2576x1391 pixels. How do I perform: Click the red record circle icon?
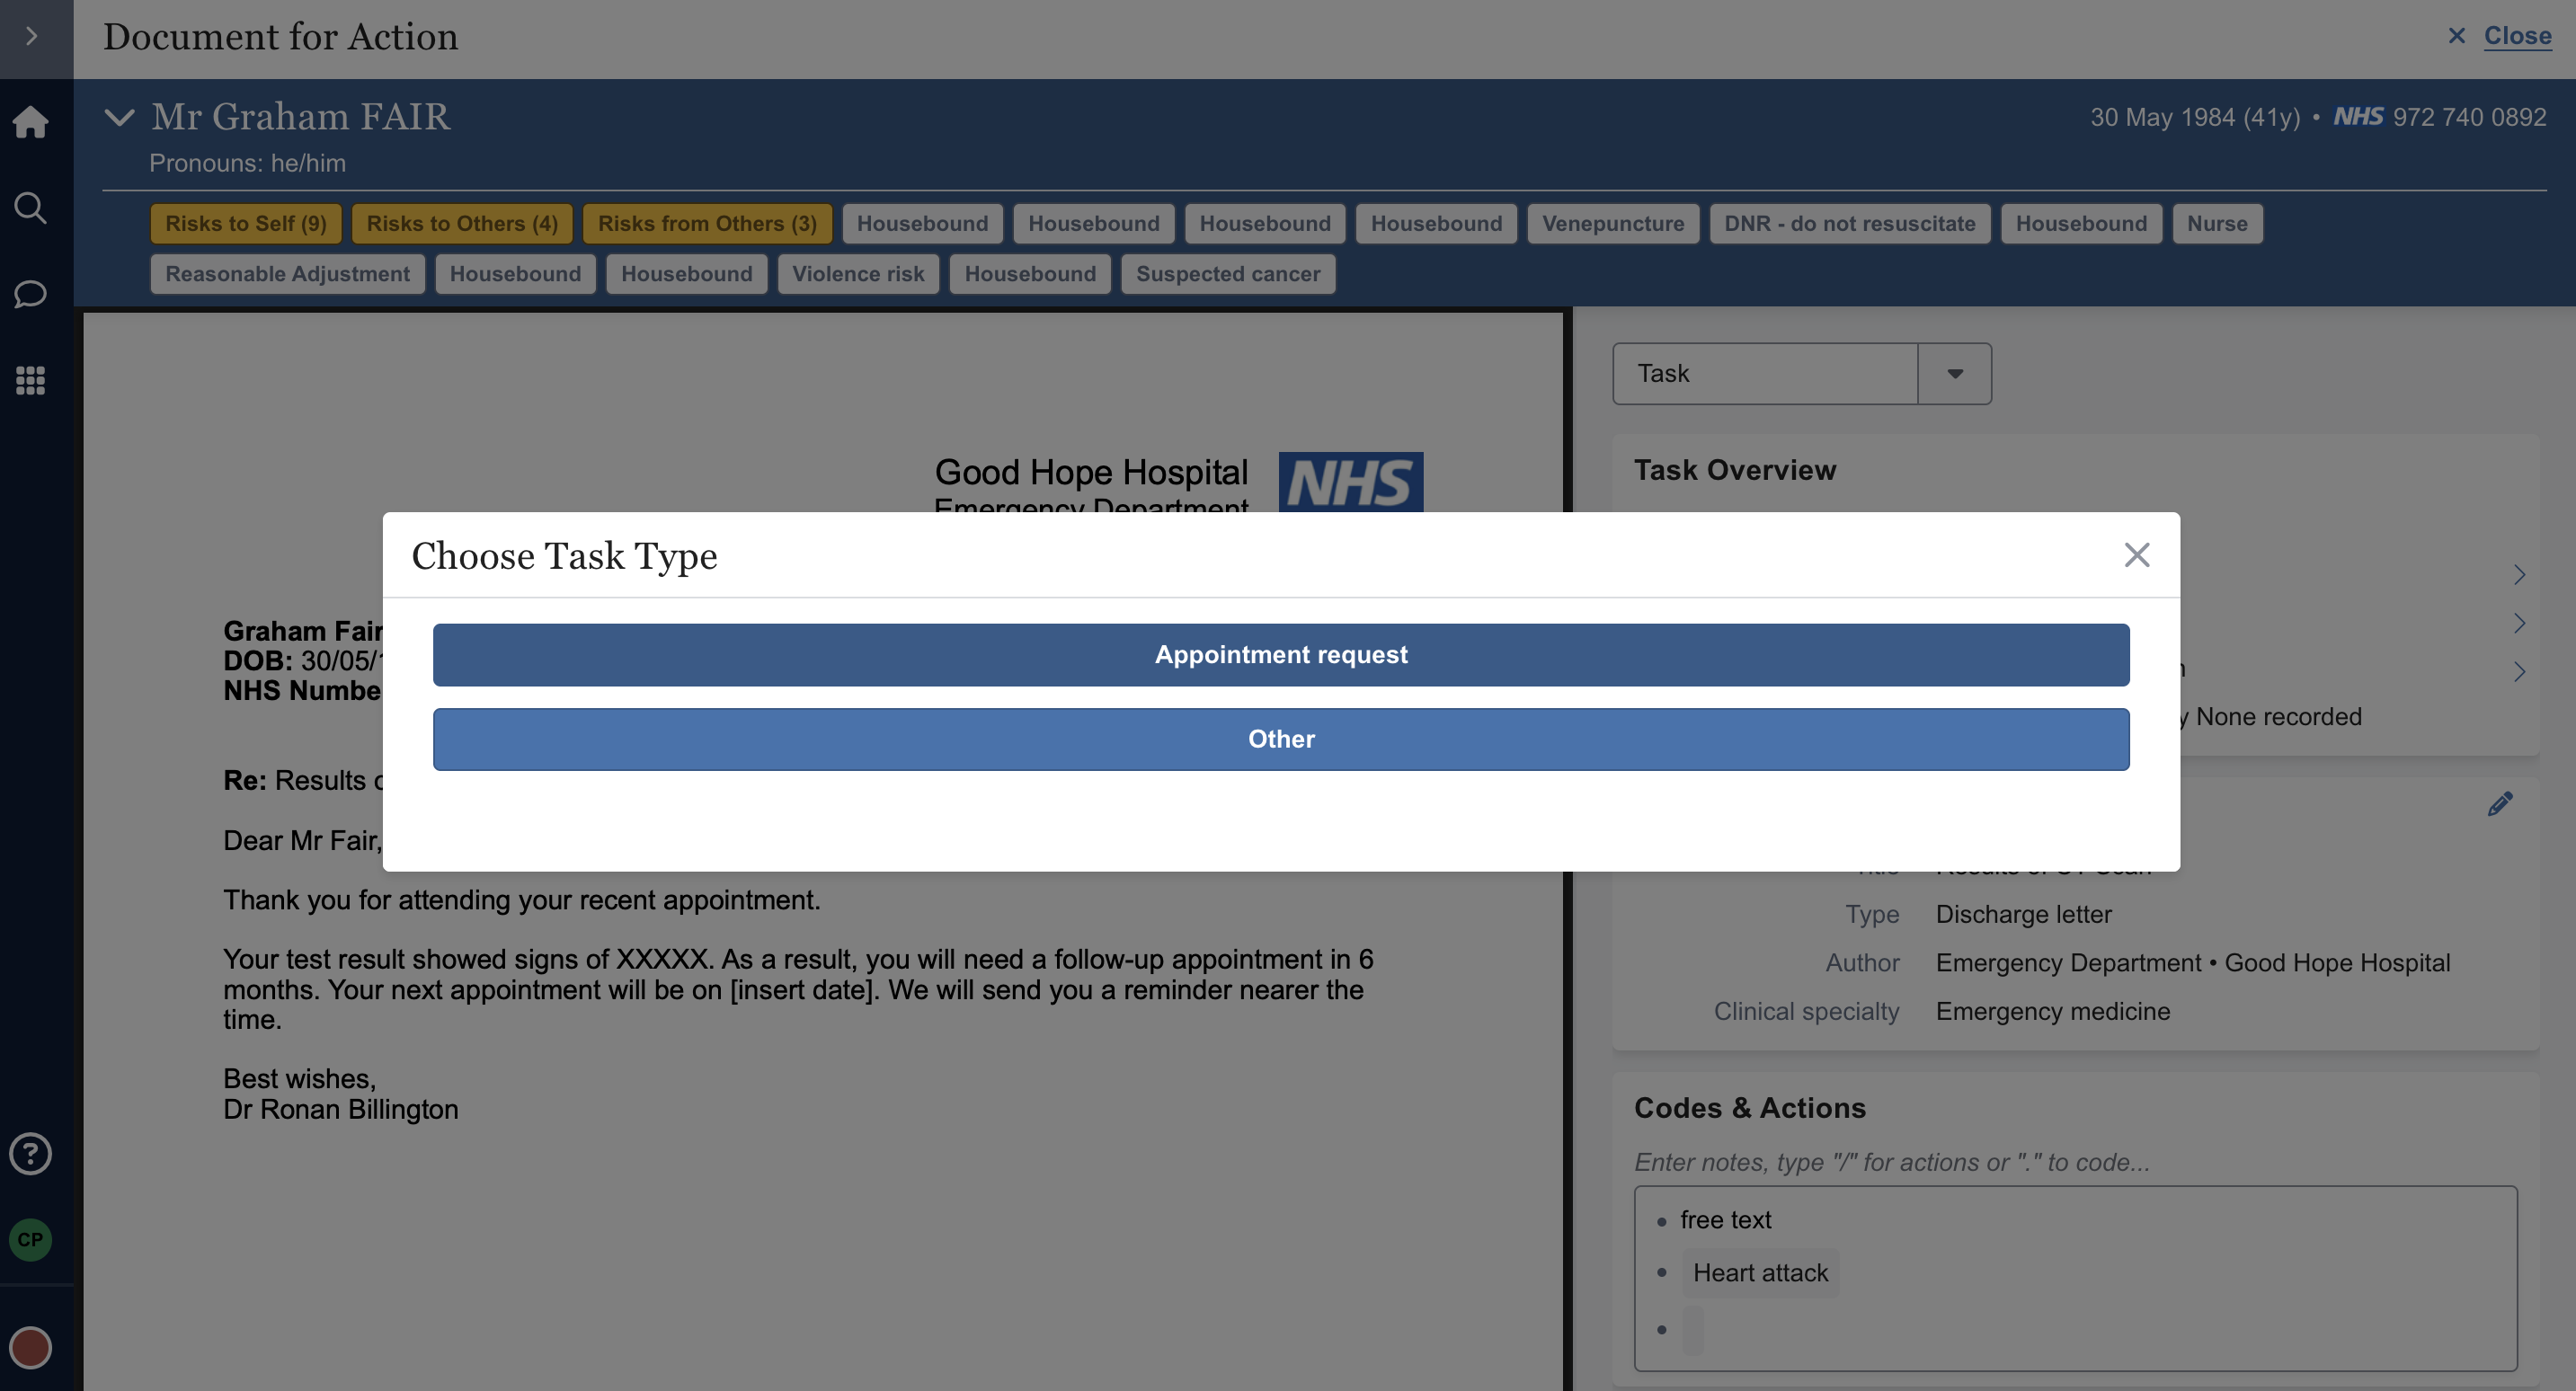[x=30, y=1347]
